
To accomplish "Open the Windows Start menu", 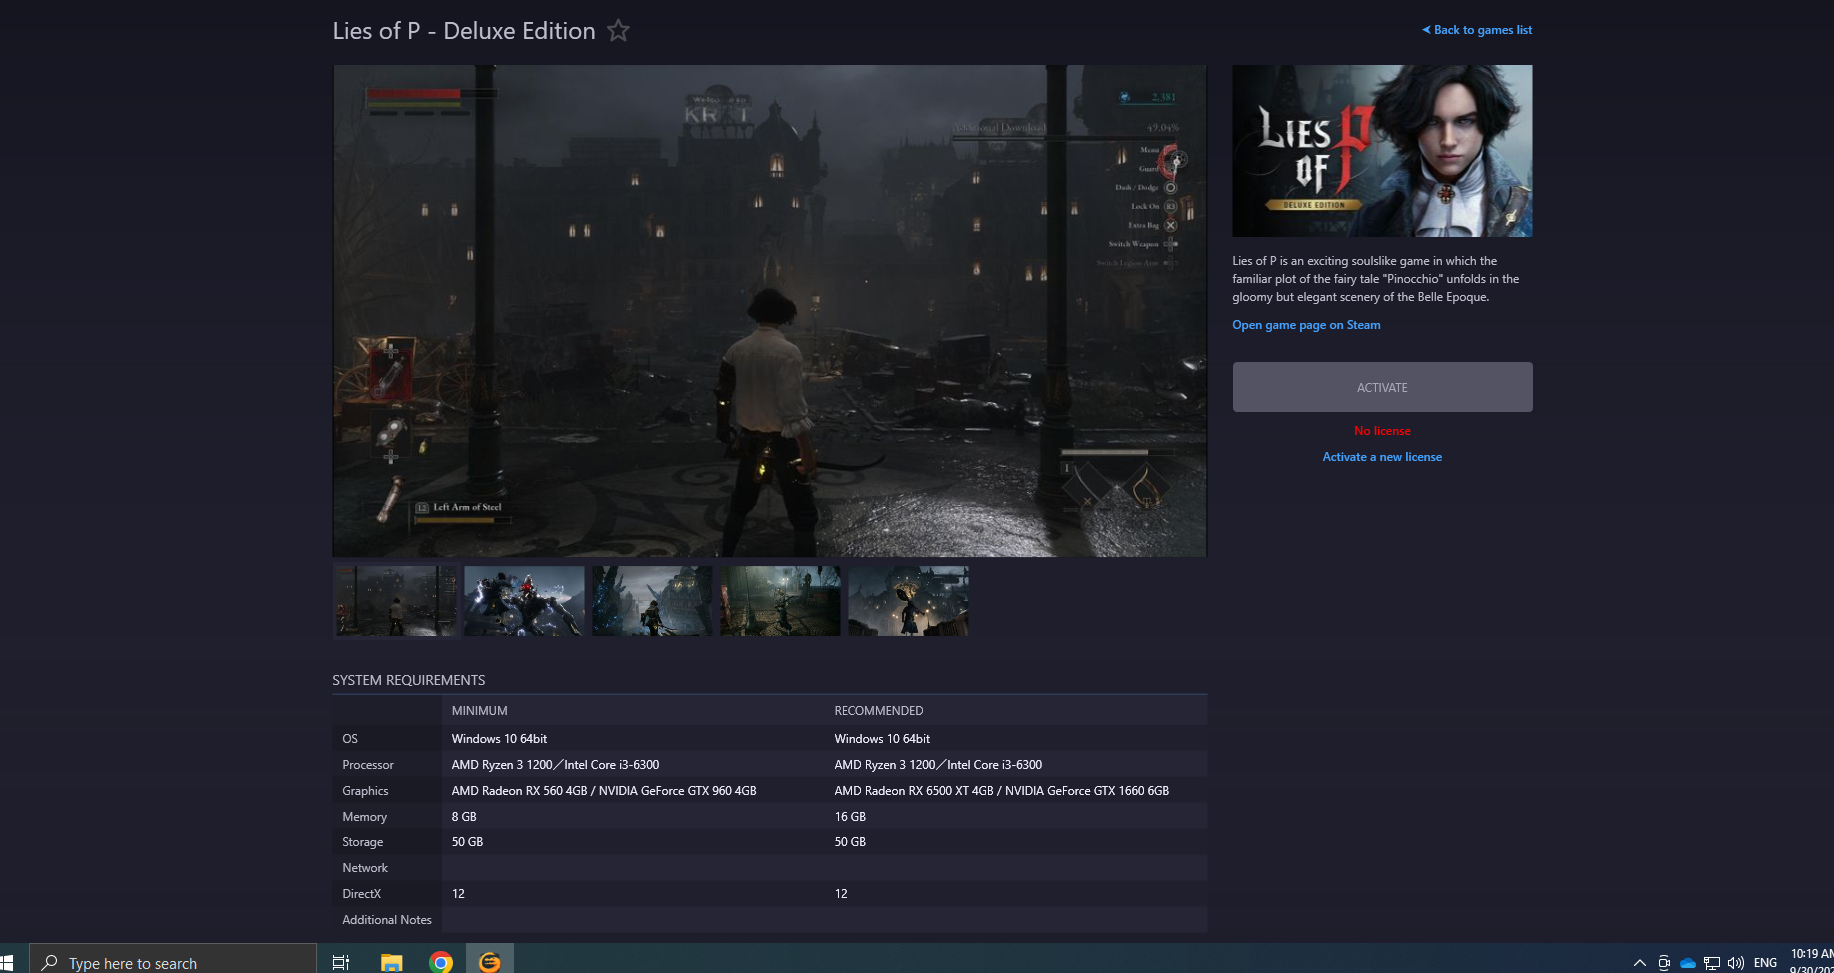I will click(7, 962).
